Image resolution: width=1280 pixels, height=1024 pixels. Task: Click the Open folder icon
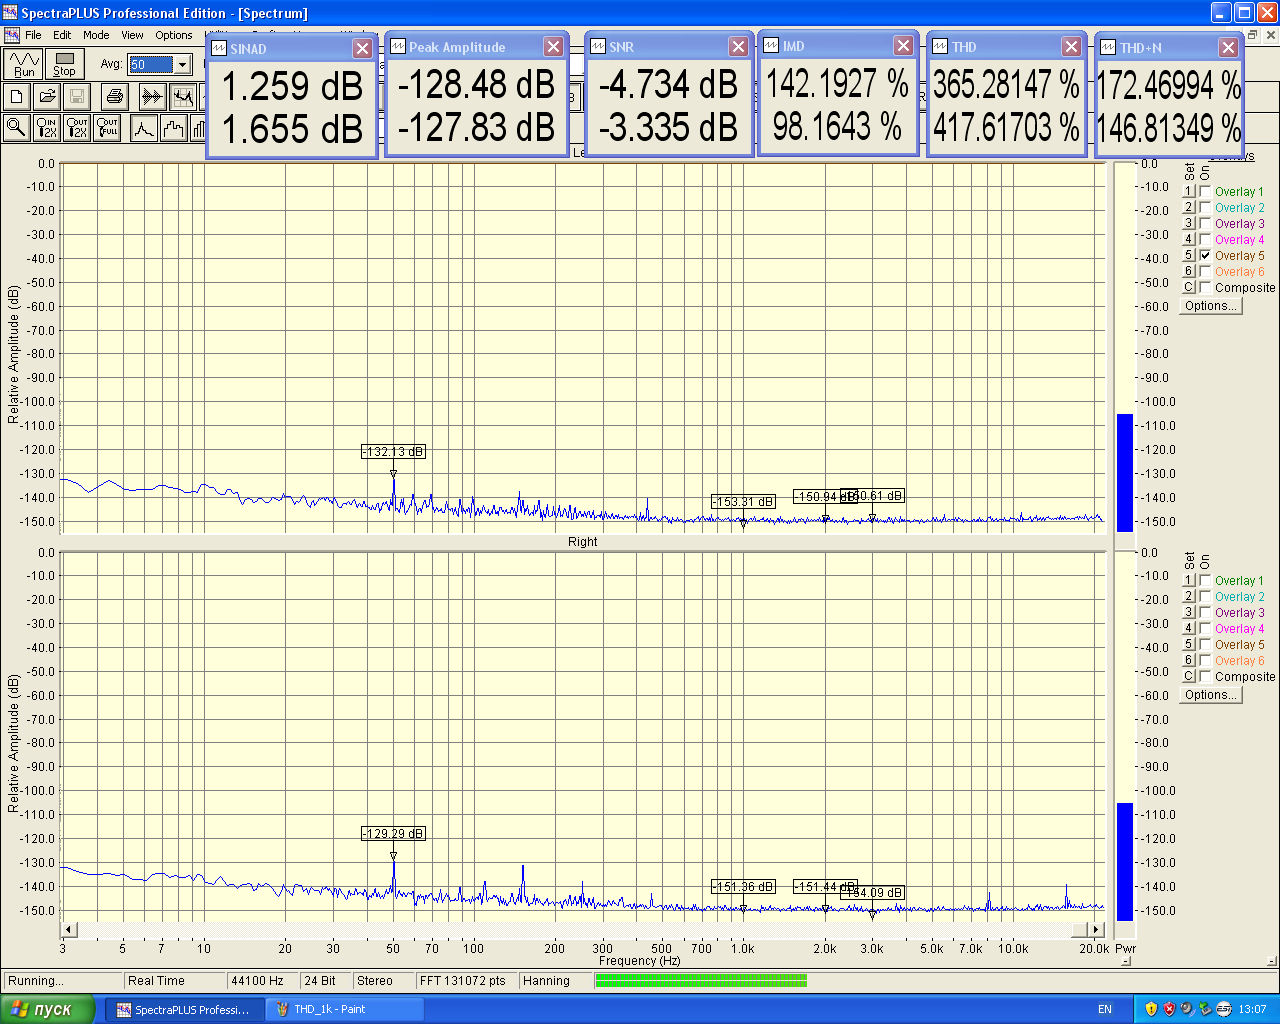pyautogui.click(x=47, y=97)
